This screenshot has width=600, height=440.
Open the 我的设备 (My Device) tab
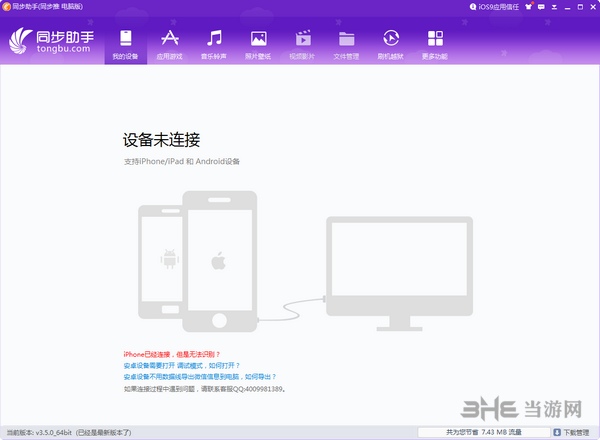pyautogui.click(x=126, y=44)
